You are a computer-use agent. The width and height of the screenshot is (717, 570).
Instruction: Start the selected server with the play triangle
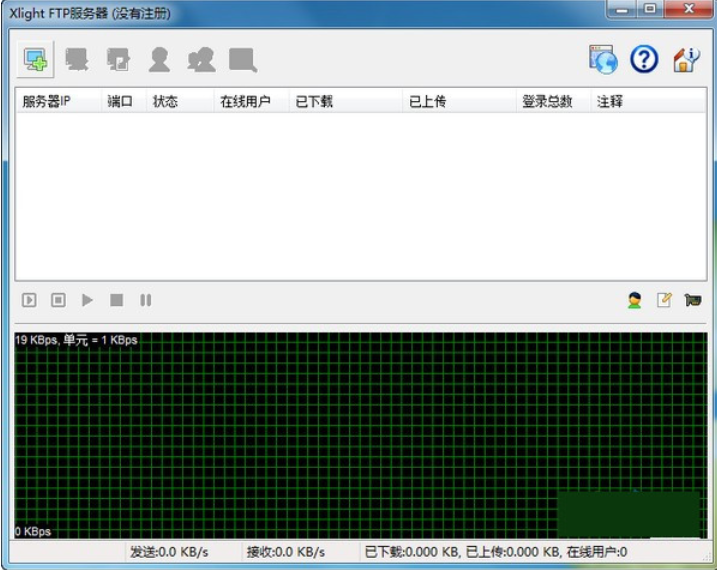tap(87, 300)
